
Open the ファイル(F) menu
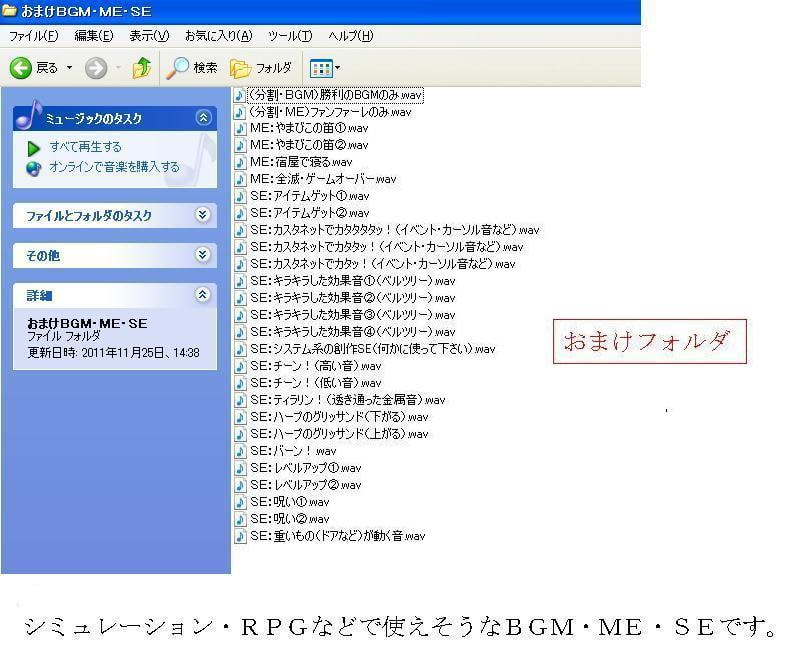tap(34, 36)
